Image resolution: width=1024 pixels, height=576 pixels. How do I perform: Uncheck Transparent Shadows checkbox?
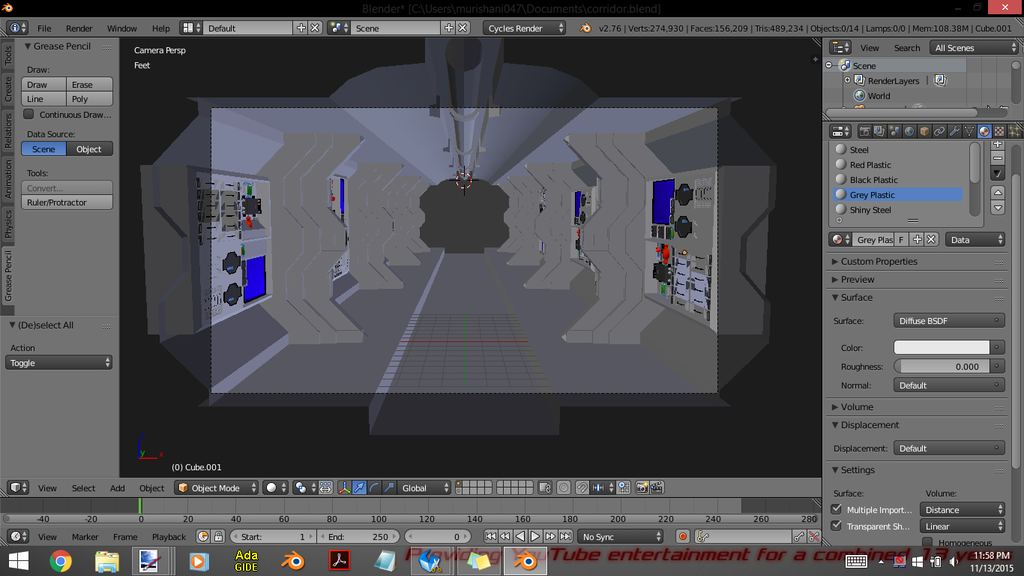[837, 526]
